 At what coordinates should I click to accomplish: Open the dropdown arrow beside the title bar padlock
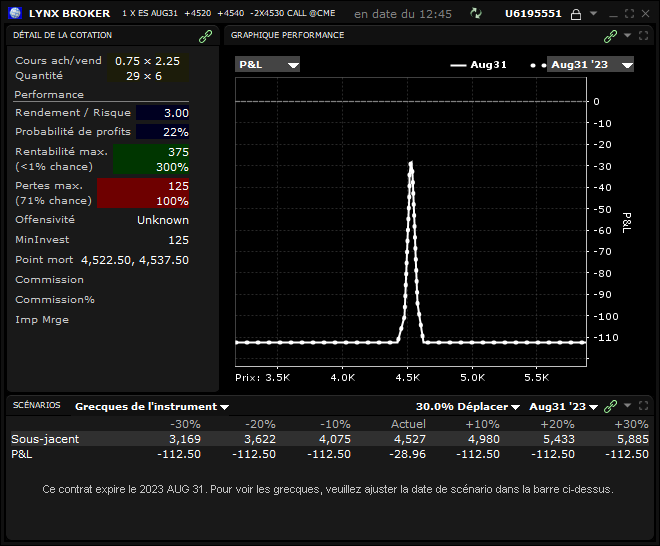(x=593, y=14)
